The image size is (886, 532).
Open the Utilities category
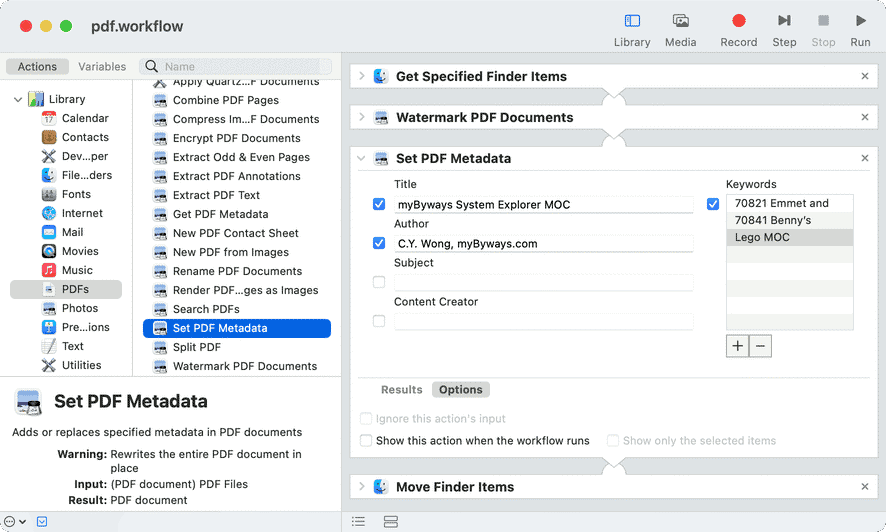click(72, 365)
